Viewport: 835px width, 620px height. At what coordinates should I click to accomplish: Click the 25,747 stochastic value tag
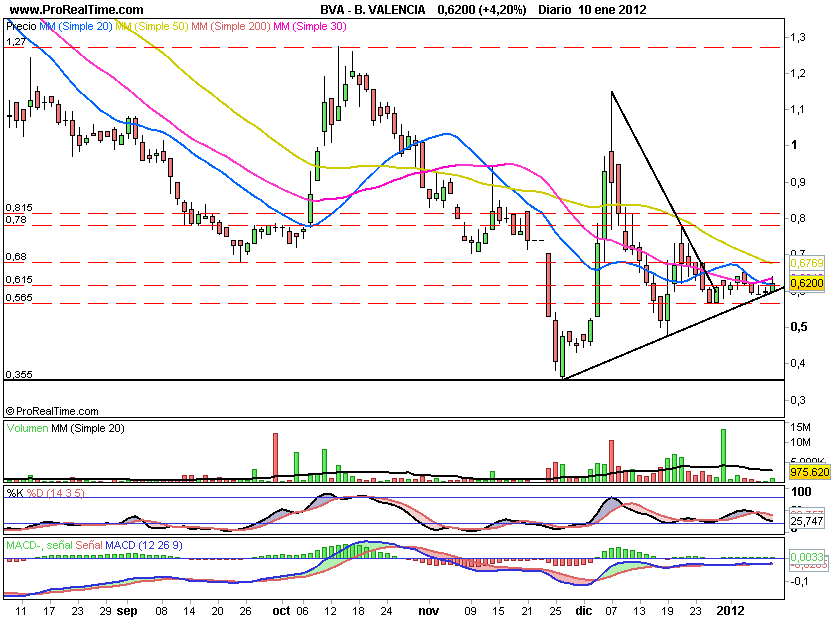pos(806,522)
